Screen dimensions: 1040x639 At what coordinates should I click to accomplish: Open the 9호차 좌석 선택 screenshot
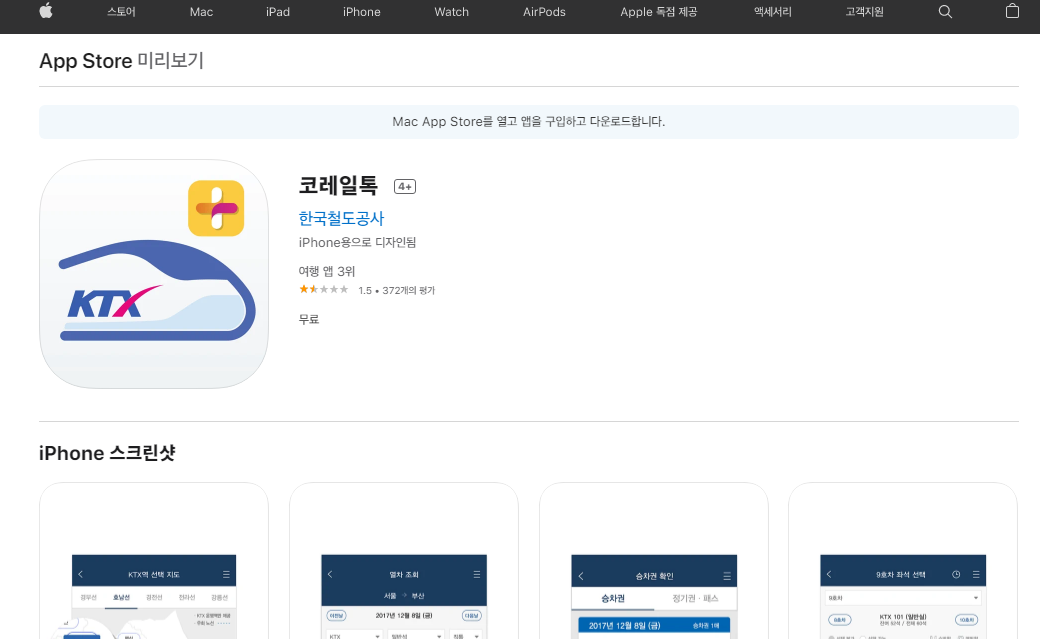[x=903, y=561]
